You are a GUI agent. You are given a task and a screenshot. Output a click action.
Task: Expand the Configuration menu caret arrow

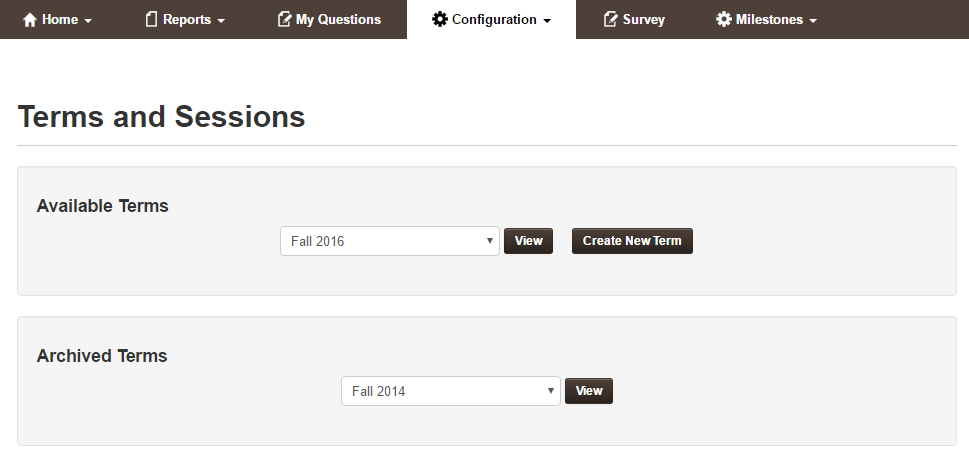[x=547, y=21]
